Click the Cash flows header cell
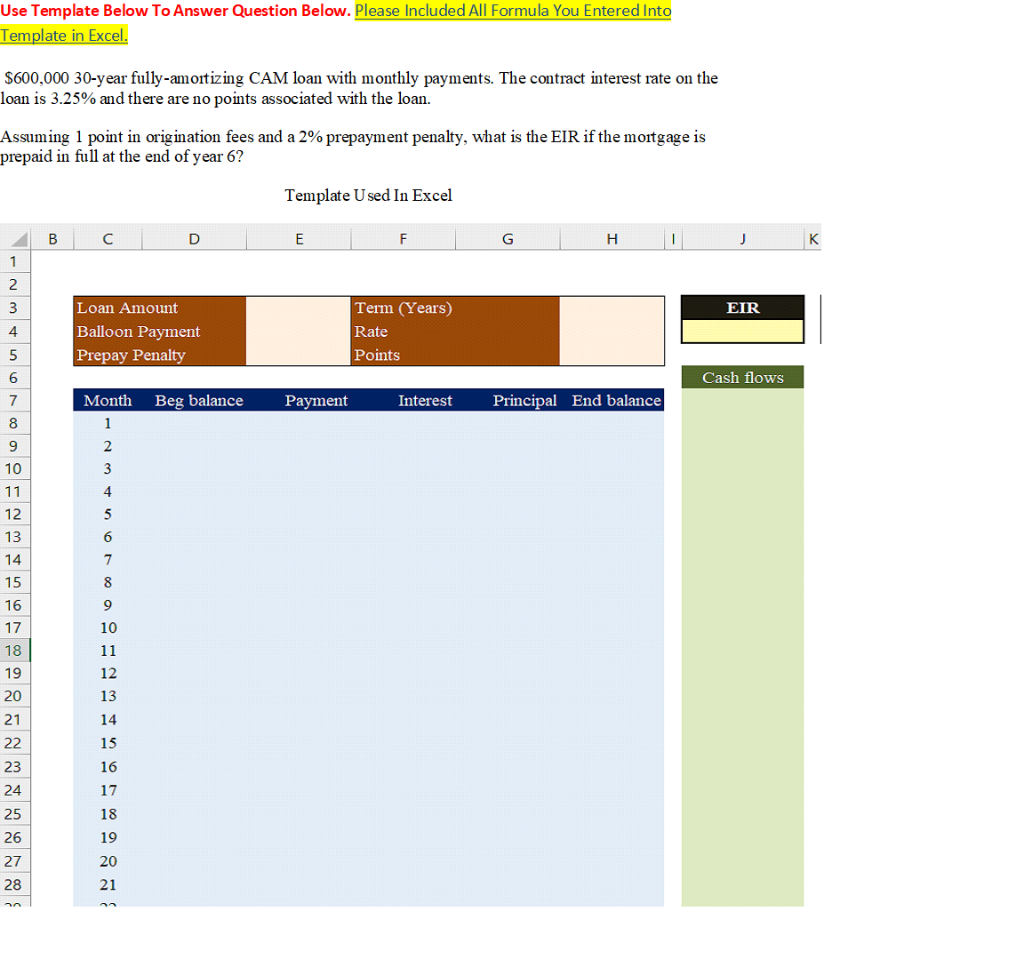Screen dimensions: 1024x967 coord(743,377)
